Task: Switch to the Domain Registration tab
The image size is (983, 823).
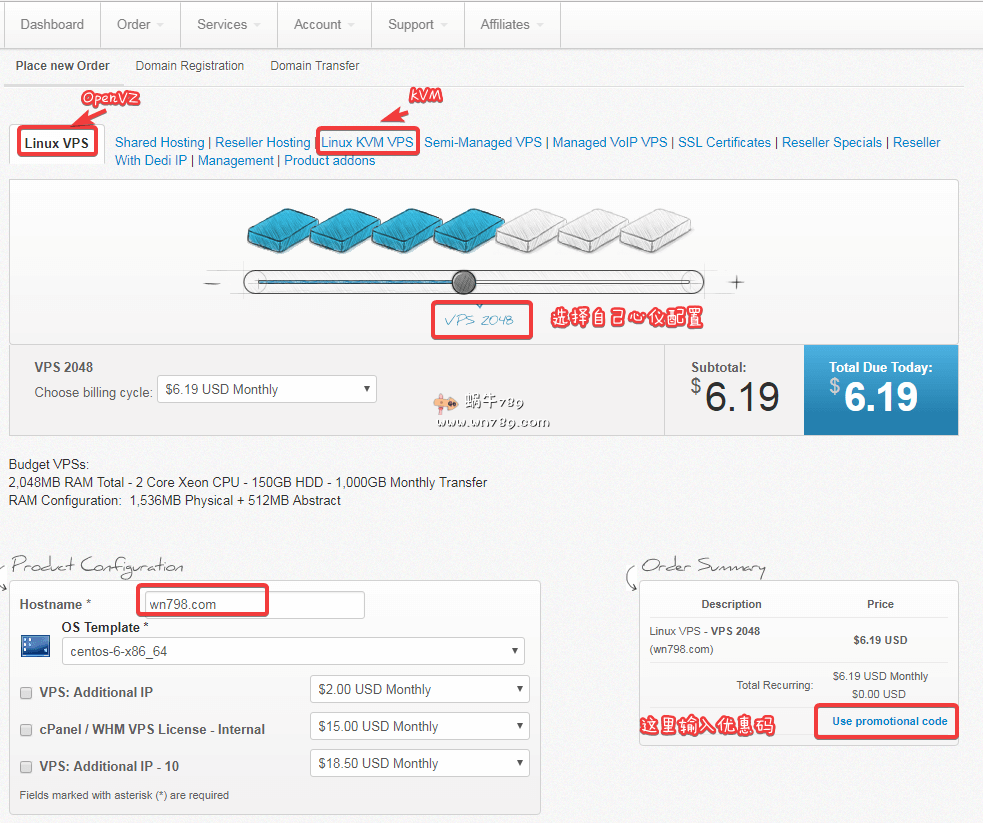Action: tap(190, 66)
